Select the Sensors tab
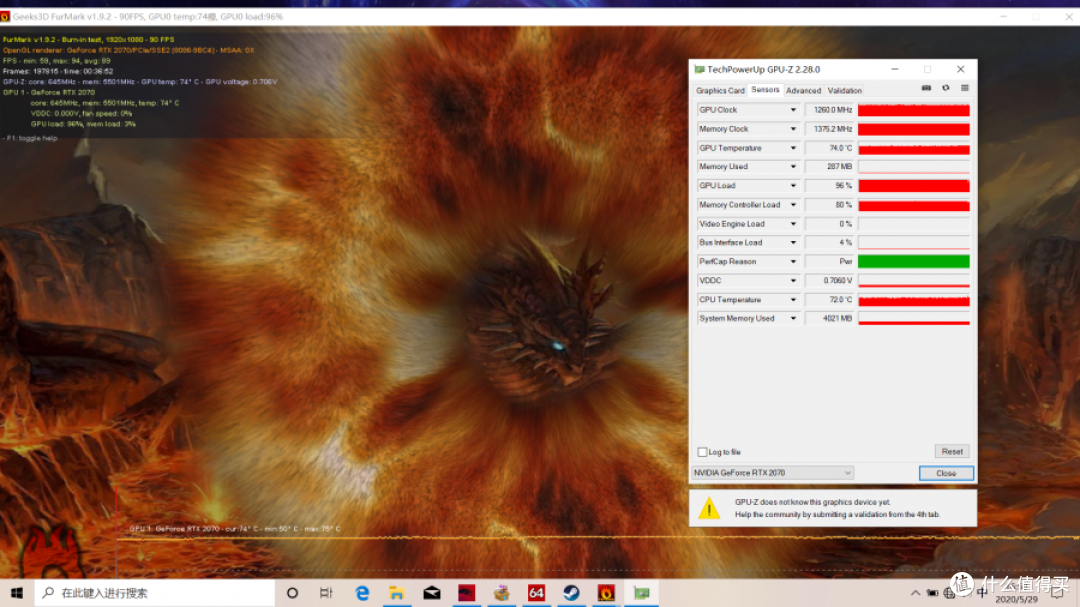The height and width of the screenshot is (607, 1080). (x=765, y=90)
